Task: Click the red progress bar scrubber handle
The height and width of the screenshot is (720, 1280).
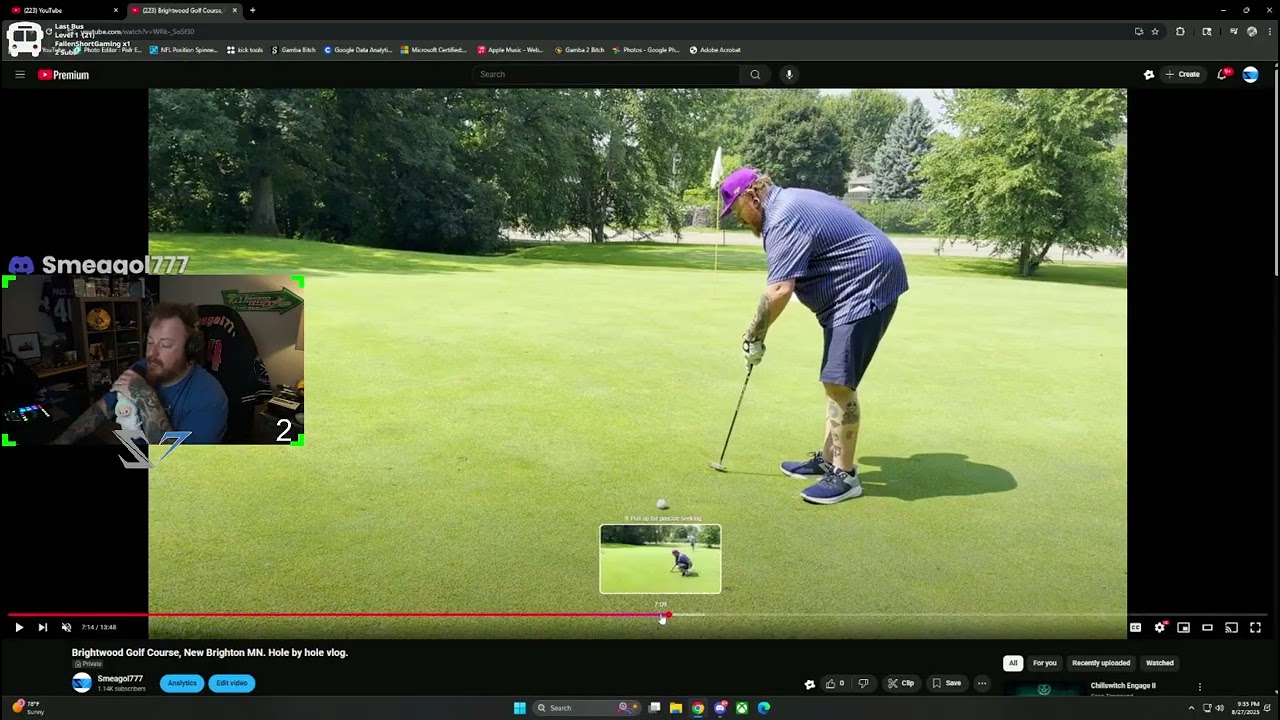Action: point(668,615)
